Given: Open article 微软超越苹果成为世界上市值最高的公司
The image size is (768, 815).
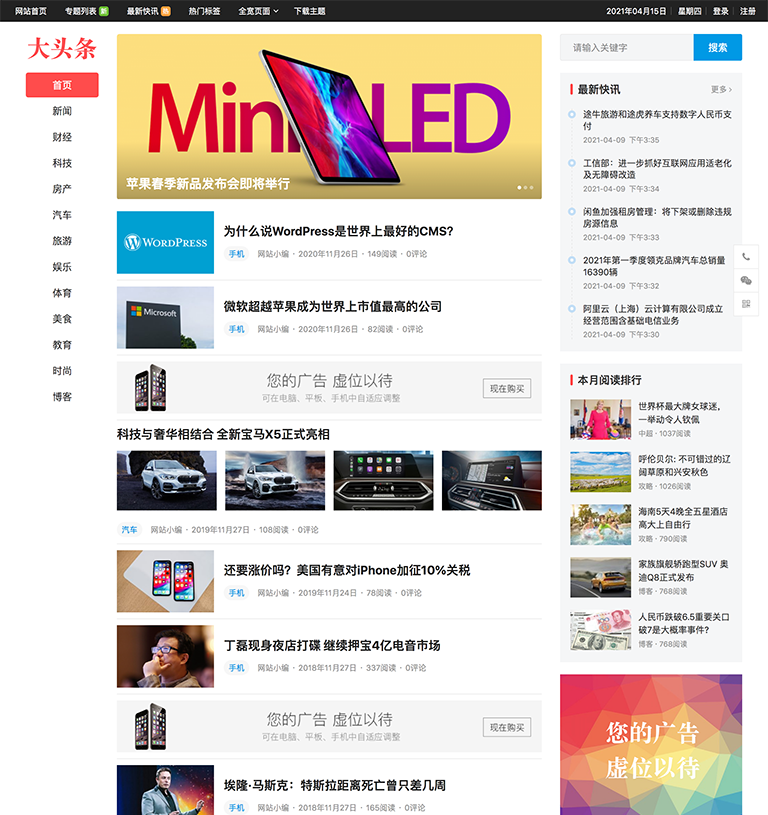Looking at the screenshot, I should tap(332, 306).
